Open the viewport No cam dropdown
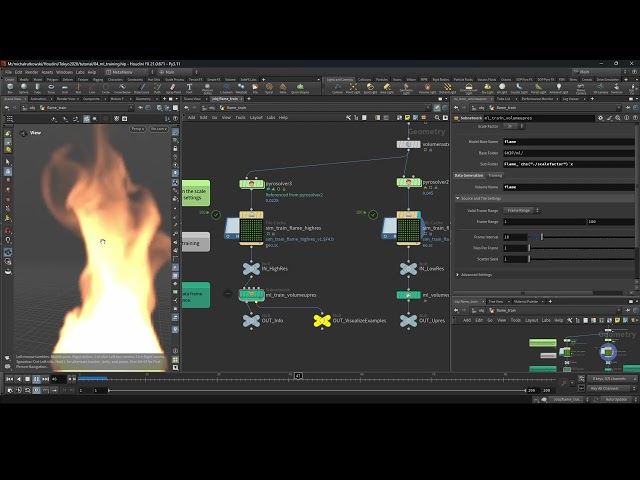The image size is (640, 480). [158, 129]
